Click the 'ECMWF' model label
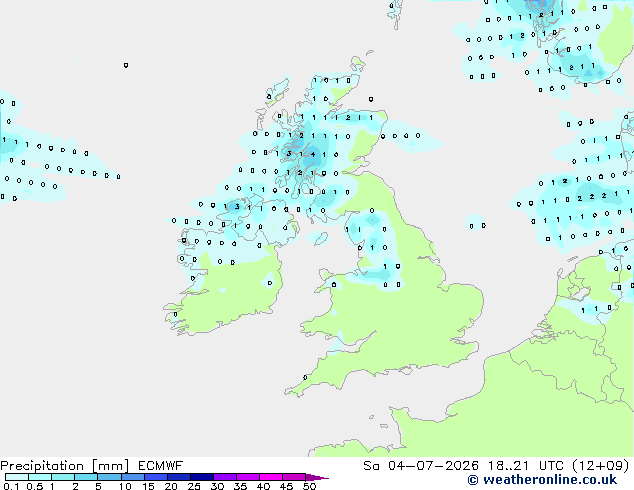Screen dimensions: 634x490 pyautogui.click(x=160, y=466)
